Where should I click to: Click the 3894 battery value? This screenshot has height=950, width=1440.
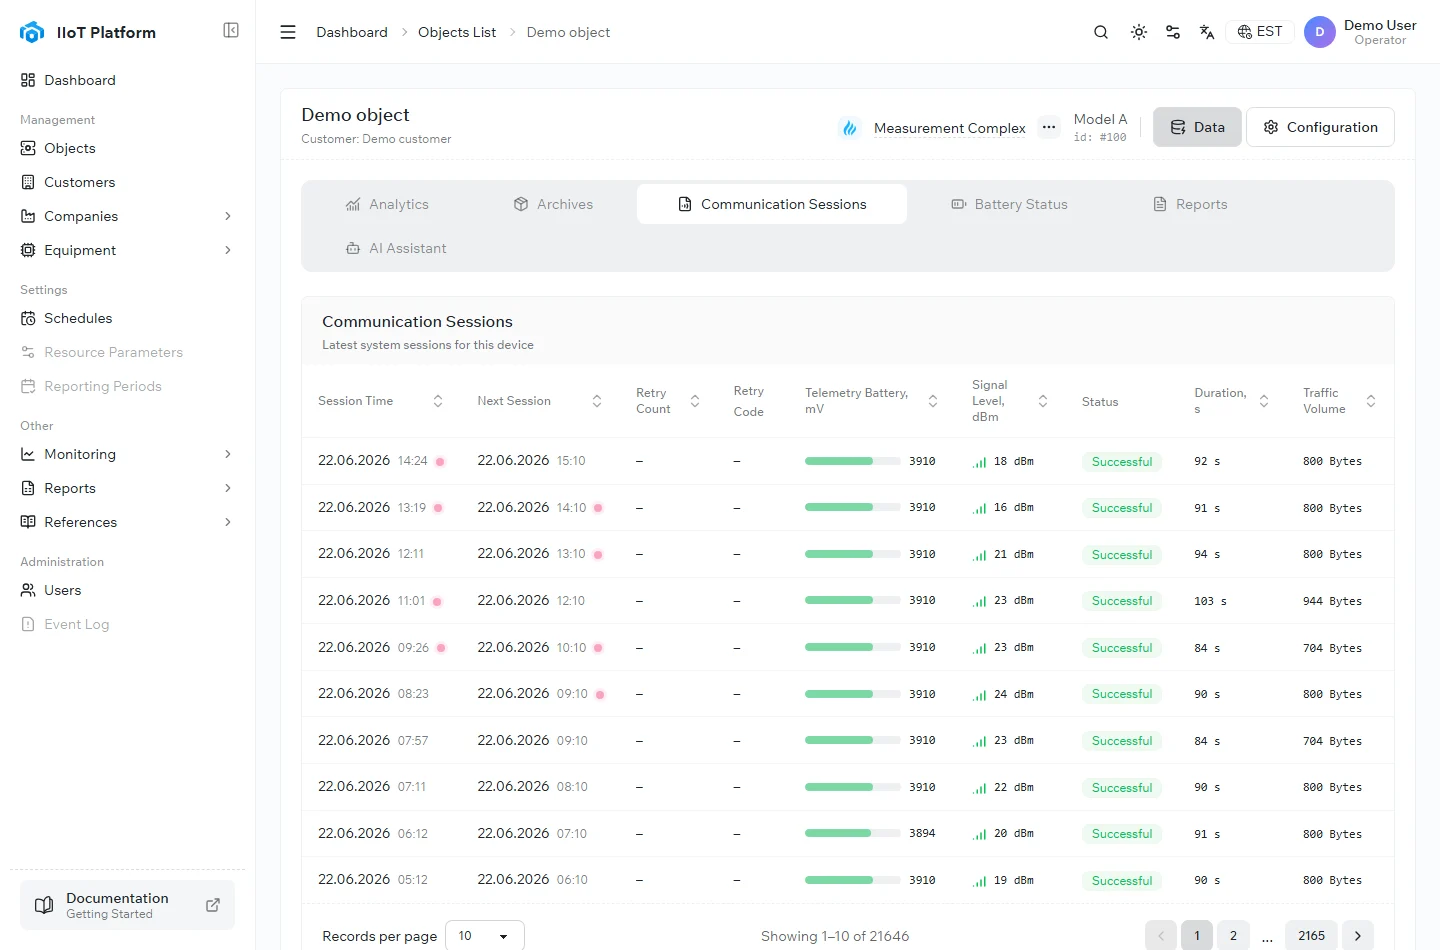tap(922, 833)
